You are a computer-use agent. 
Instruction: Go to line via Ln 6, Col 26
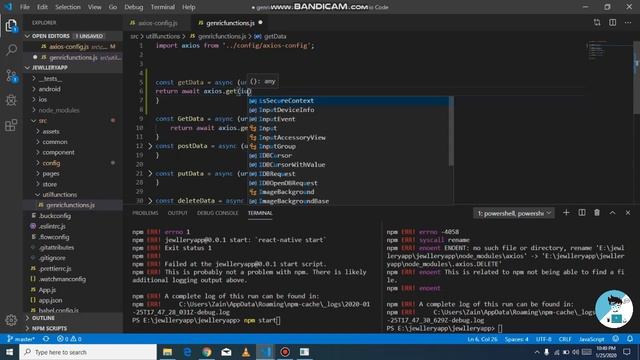482,339
